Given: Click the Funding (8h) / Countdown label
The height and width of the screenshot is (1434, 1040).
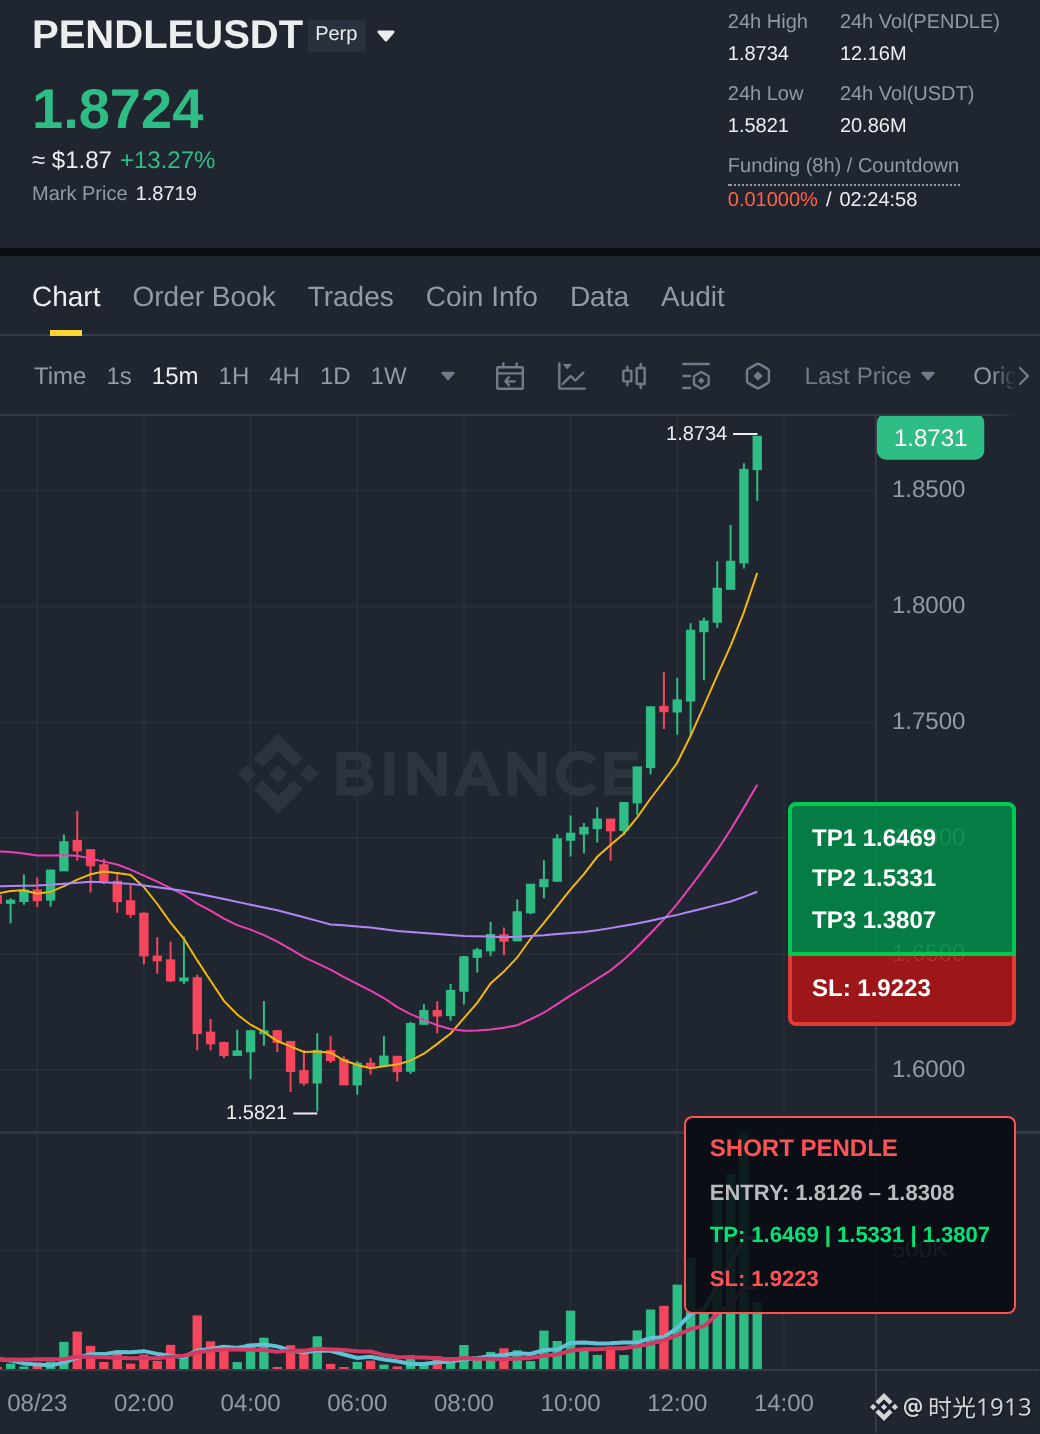Looking at the screenshot, I should click(x=843, y=166).
